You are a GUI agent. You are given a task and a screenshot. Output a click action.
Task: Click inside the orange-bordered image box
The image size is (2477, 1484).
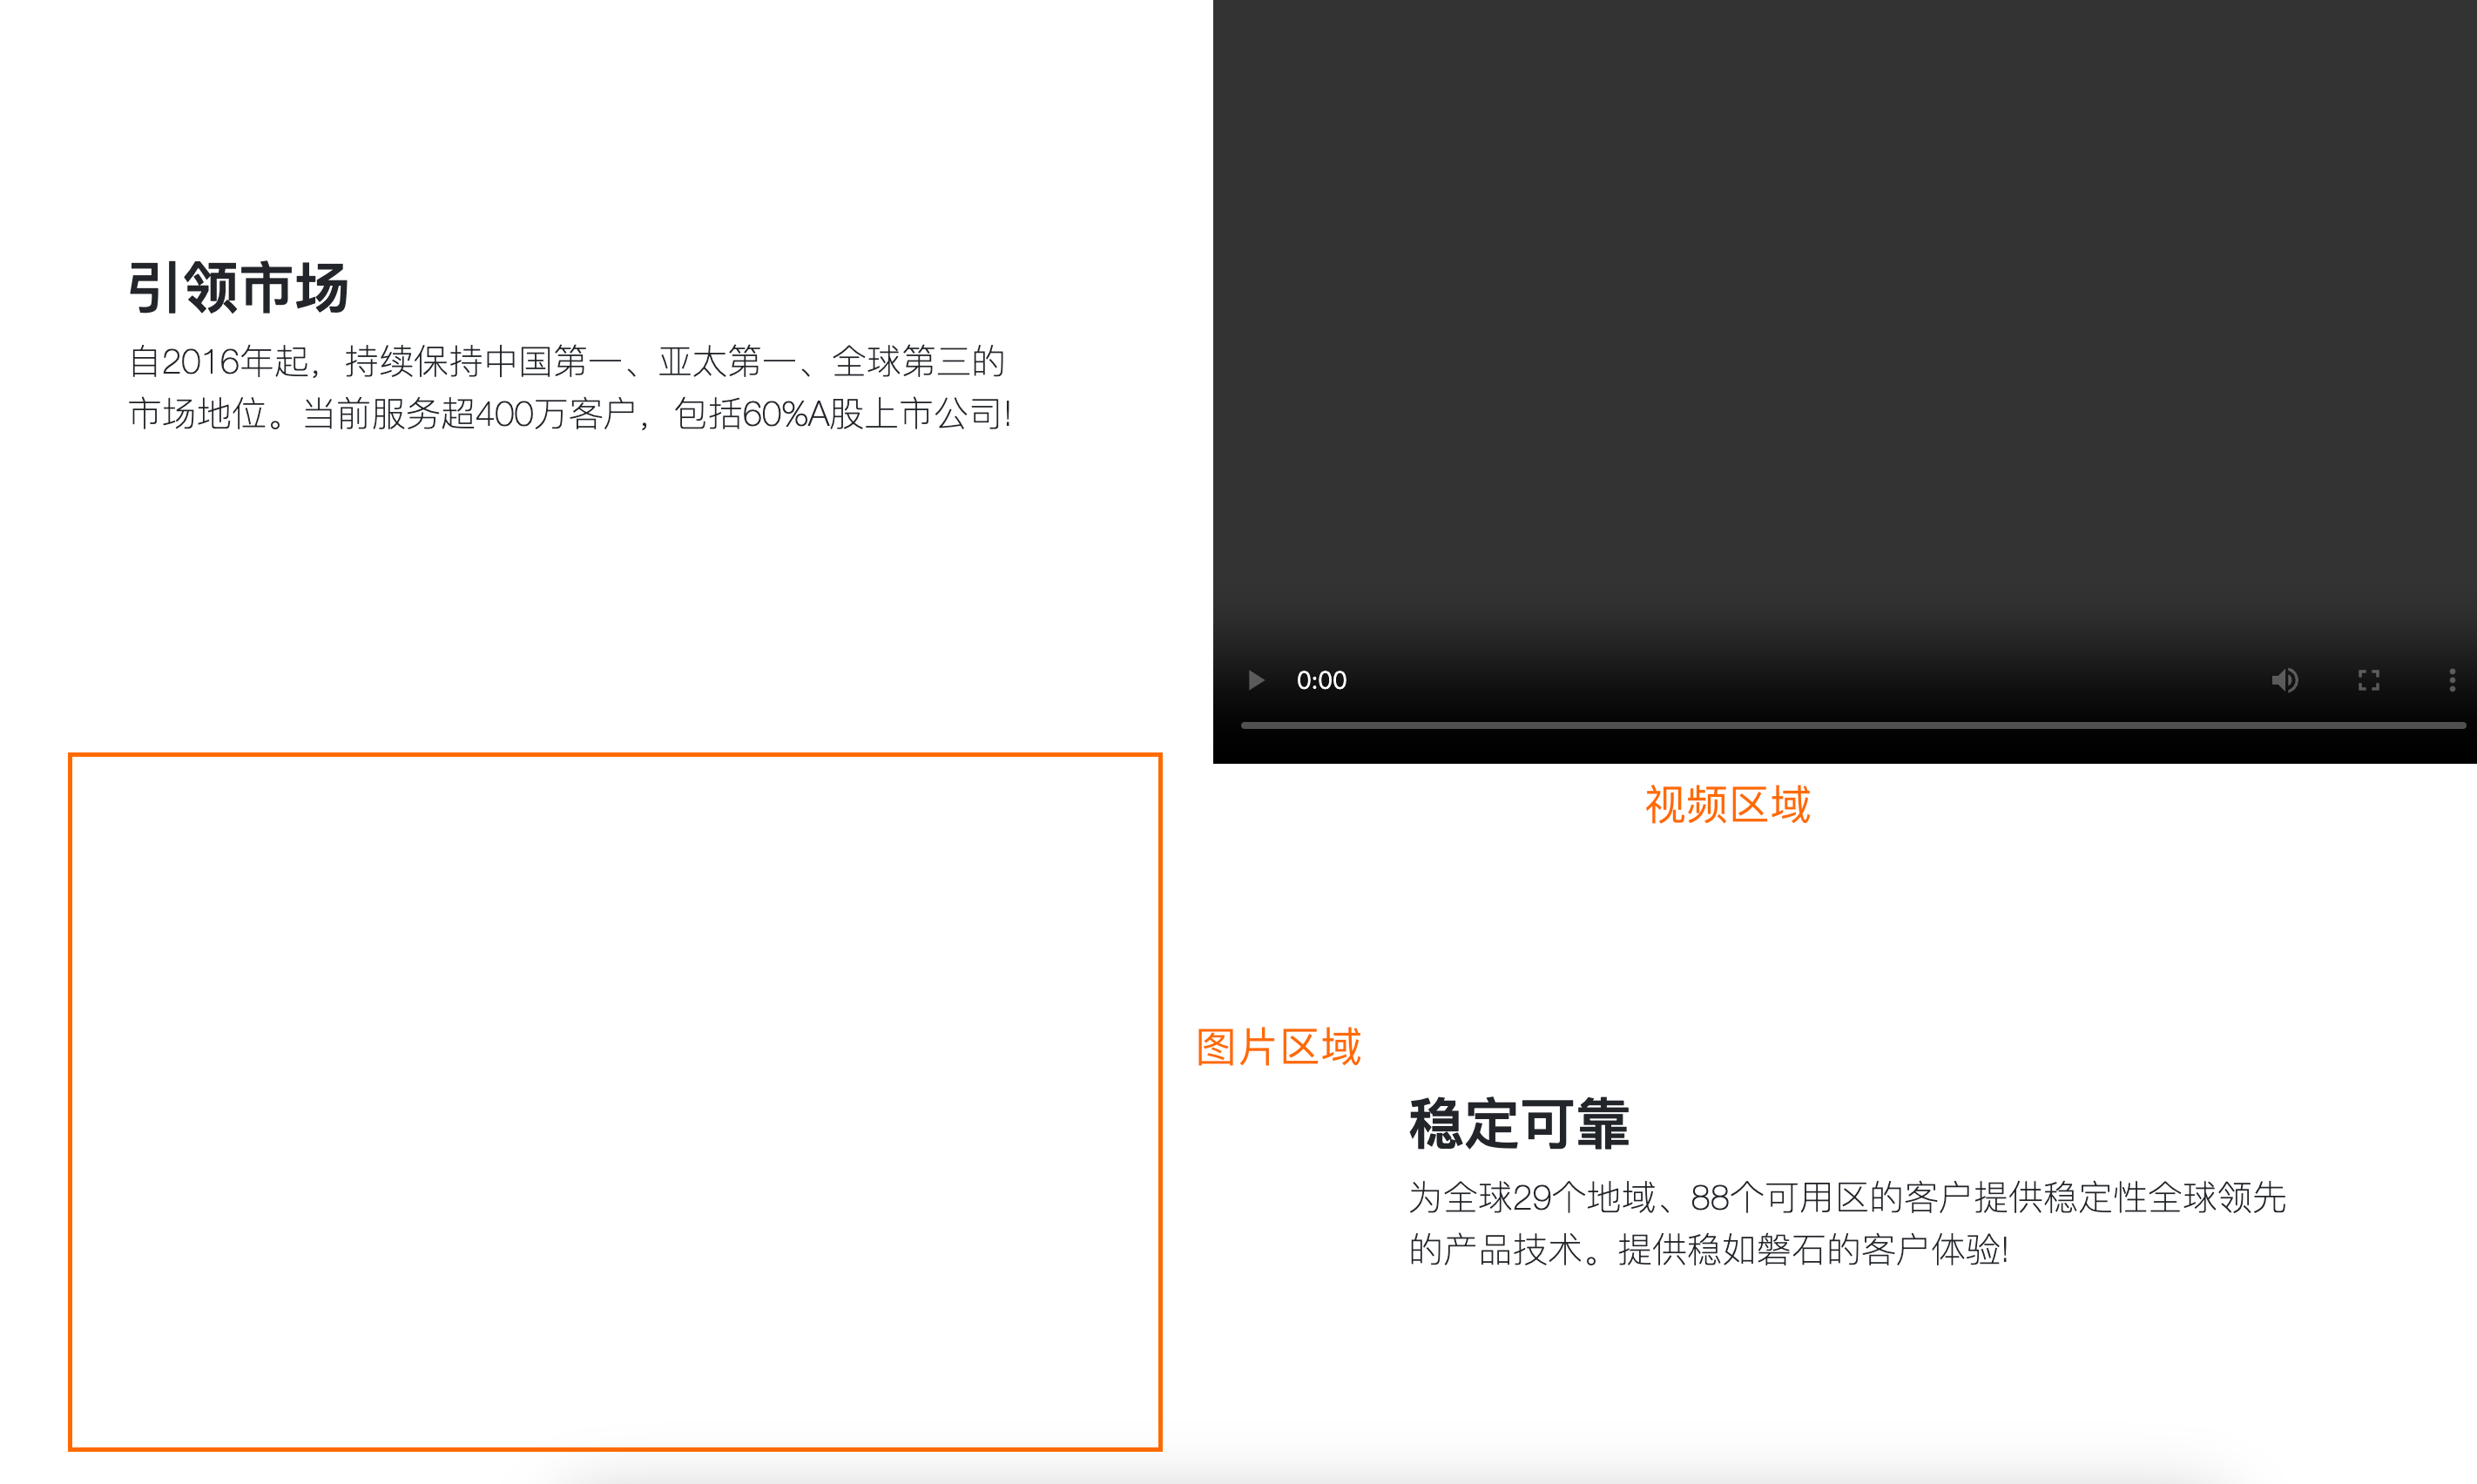tap(614, 1100)
